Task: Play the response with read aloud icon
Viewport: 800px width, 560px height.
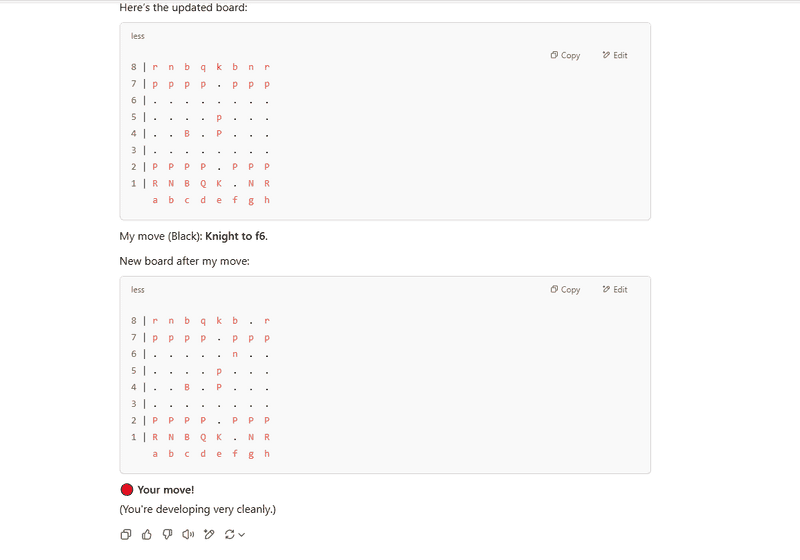Action: [x=188, y=534]
